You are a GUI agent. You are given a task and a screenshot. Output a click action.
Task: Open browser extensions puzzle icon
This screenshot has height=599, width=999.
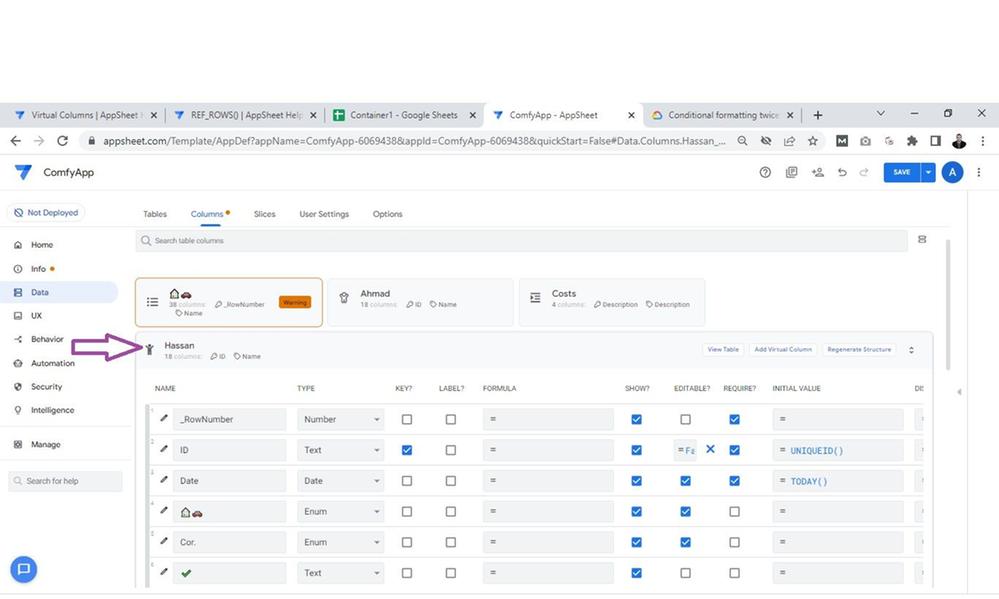(912, 141)
